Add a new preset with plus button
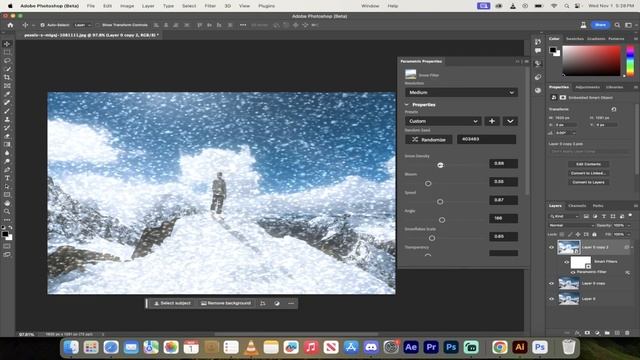Viewport: 640px width, 360px height. (492, 121)
